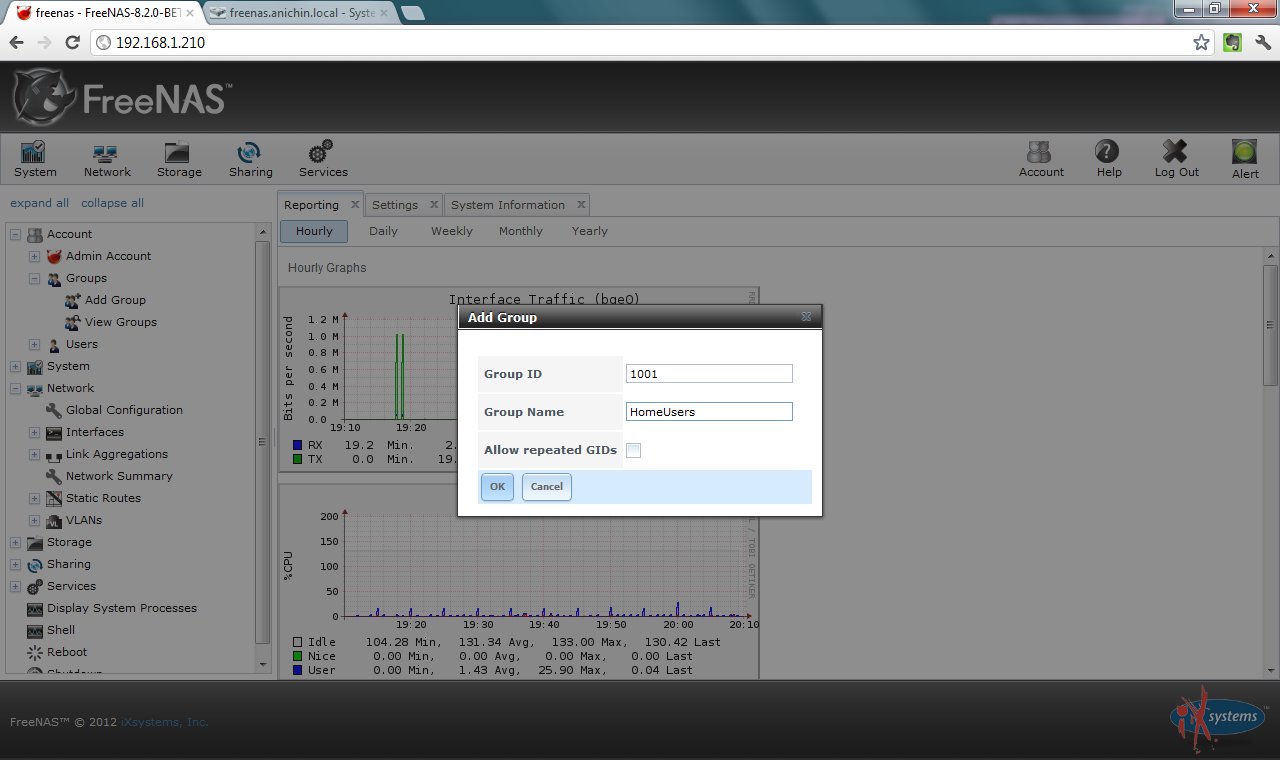Viewport: 1280px width, 760px height.
Task: Collapse the Groups tree node
Action: click(34, 278)
